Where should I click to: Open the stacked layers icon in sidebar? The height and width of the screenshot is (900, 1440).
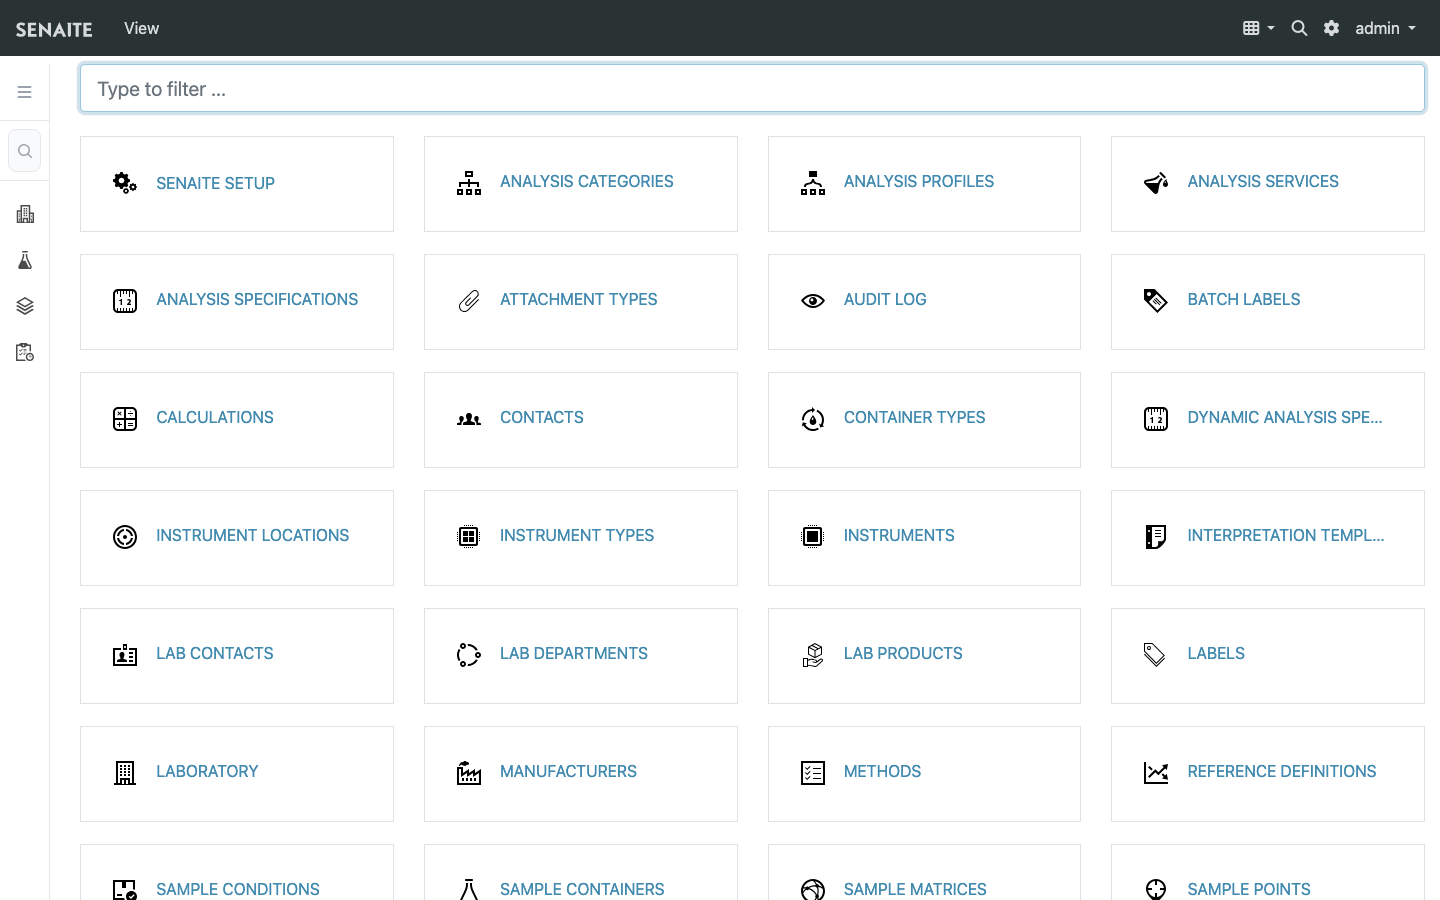tap(25, 306)
